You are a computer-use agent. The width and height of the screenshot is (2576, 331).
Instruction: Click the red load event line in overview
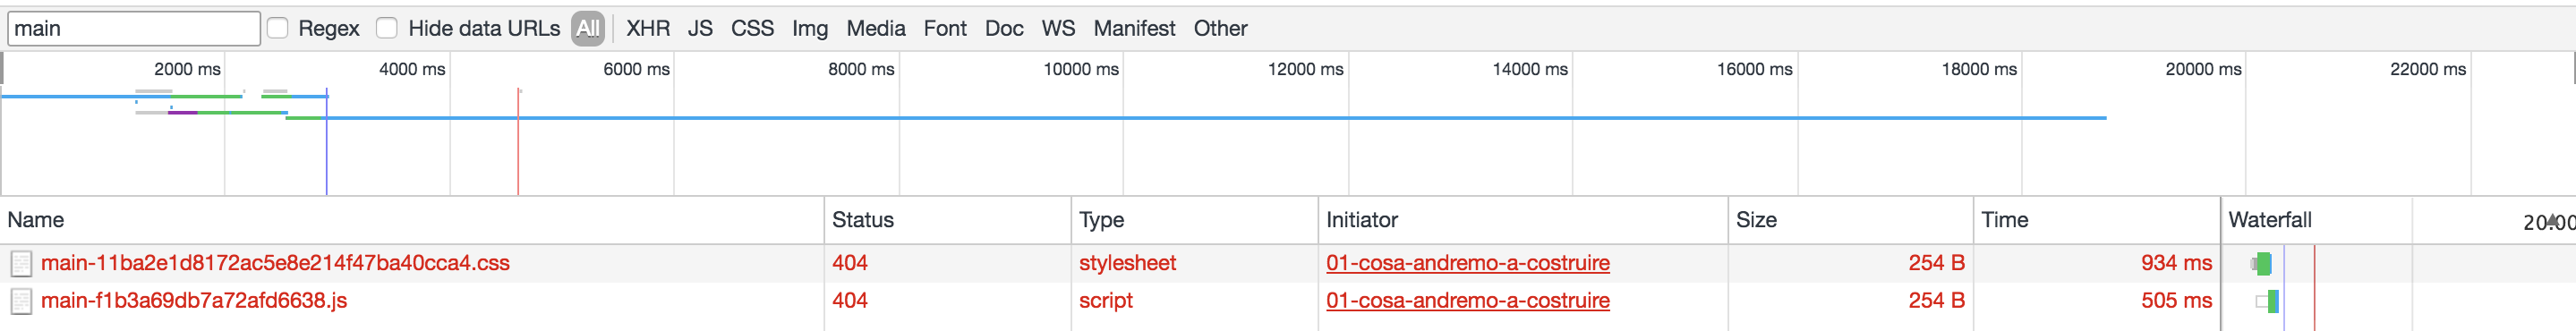point(518,141)
